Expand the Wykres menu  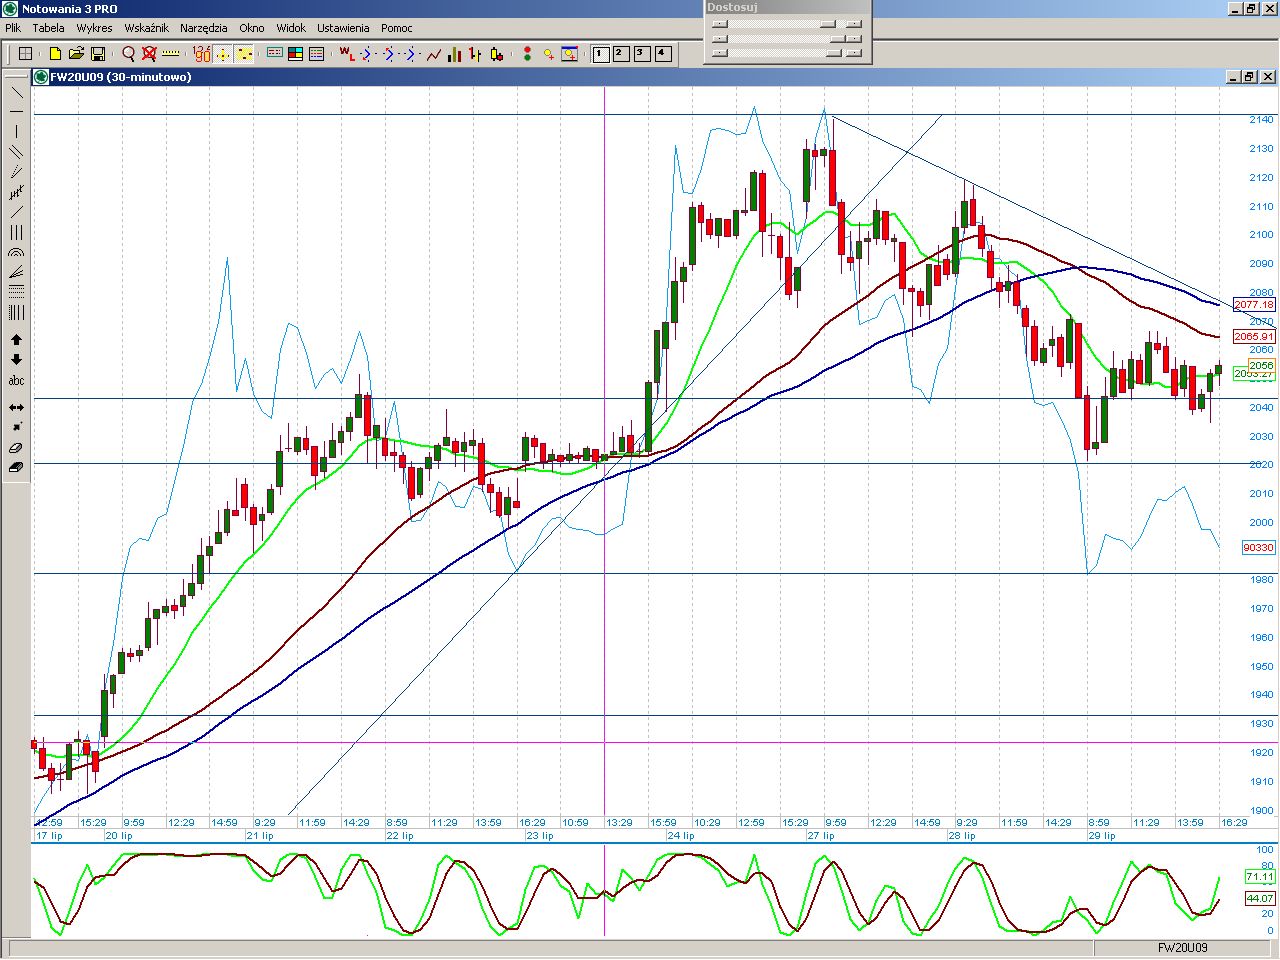pyautogui.click(x=94, y=28)
